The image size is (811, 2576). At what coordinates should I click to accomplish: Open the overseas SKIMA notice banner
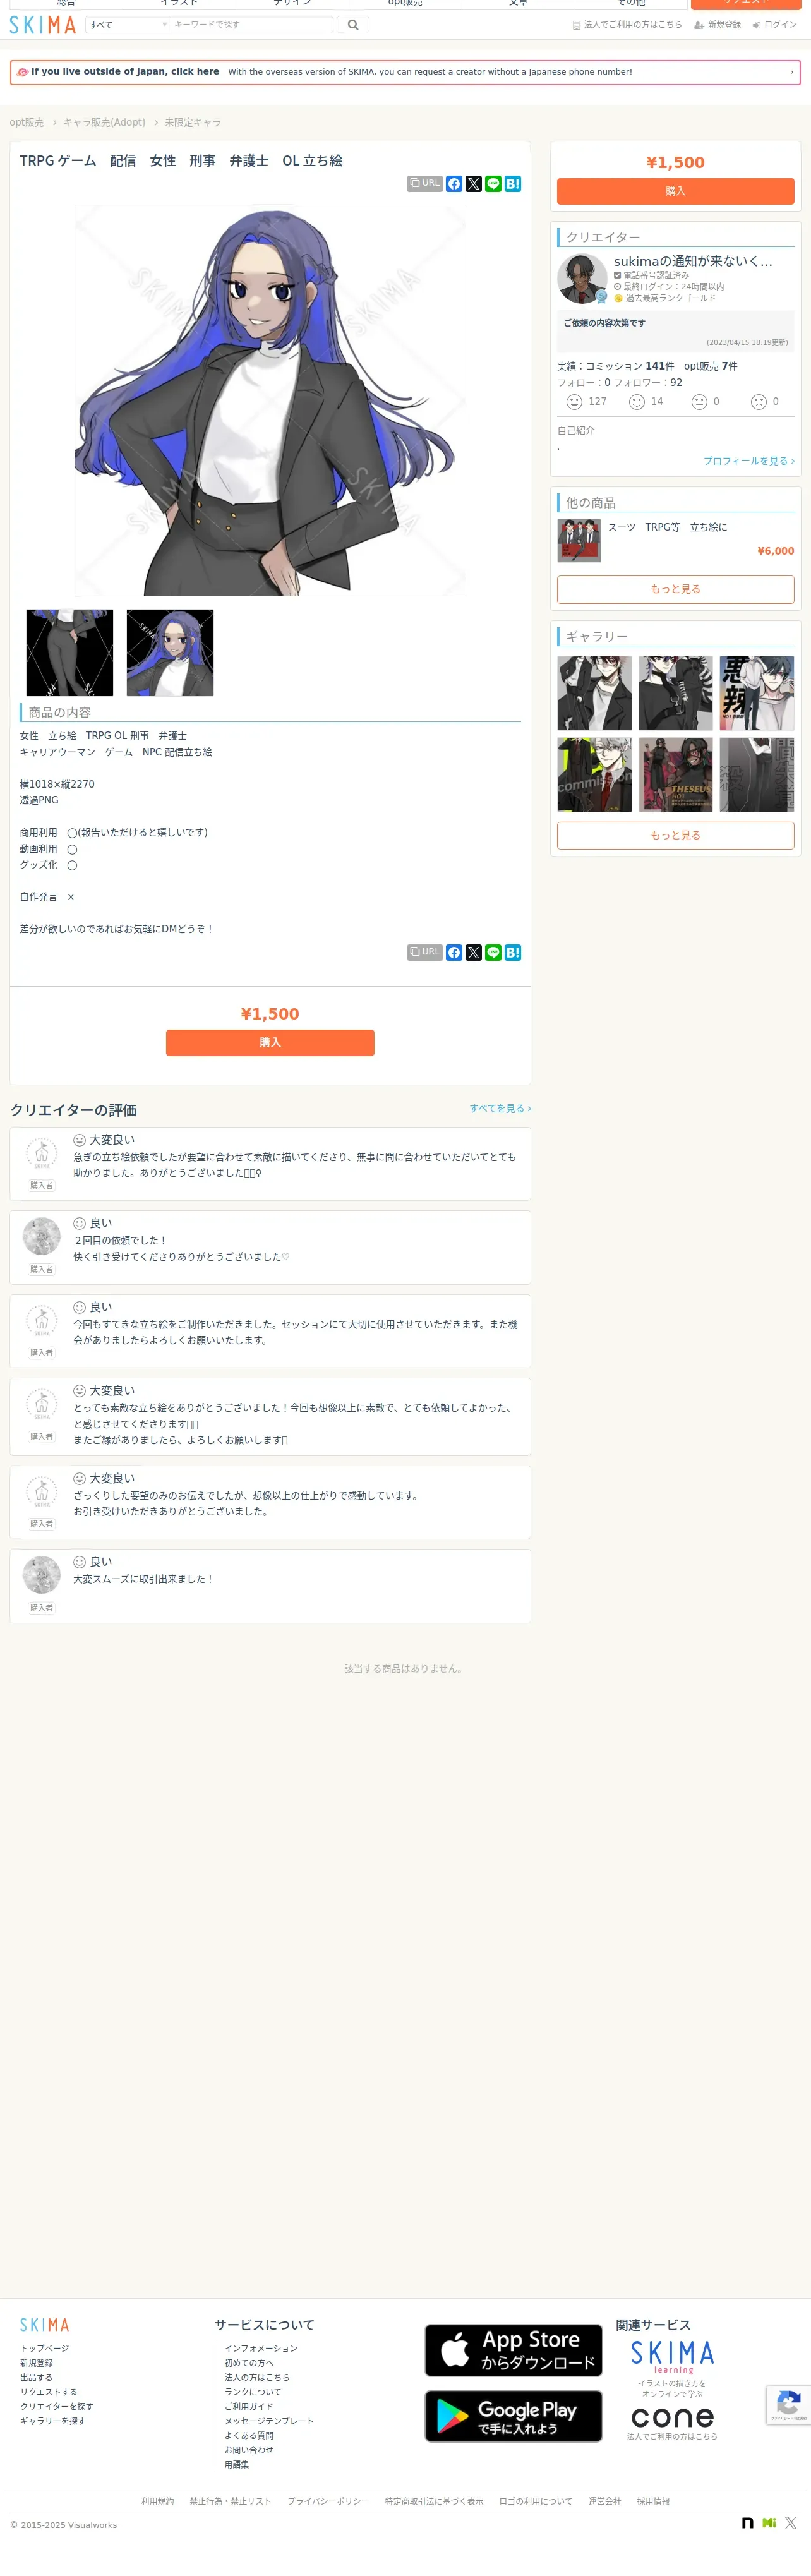tap(405, 72)
